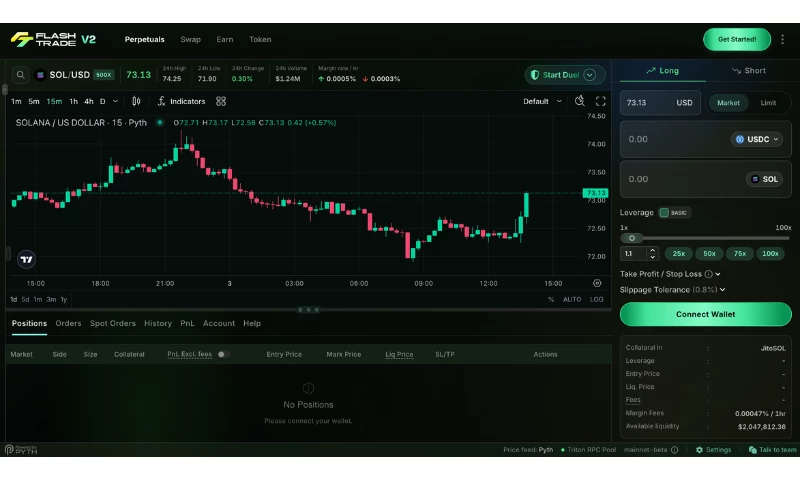Open the History tab
The height and width of the screenshot is (480, 800).
pos(158,323)
